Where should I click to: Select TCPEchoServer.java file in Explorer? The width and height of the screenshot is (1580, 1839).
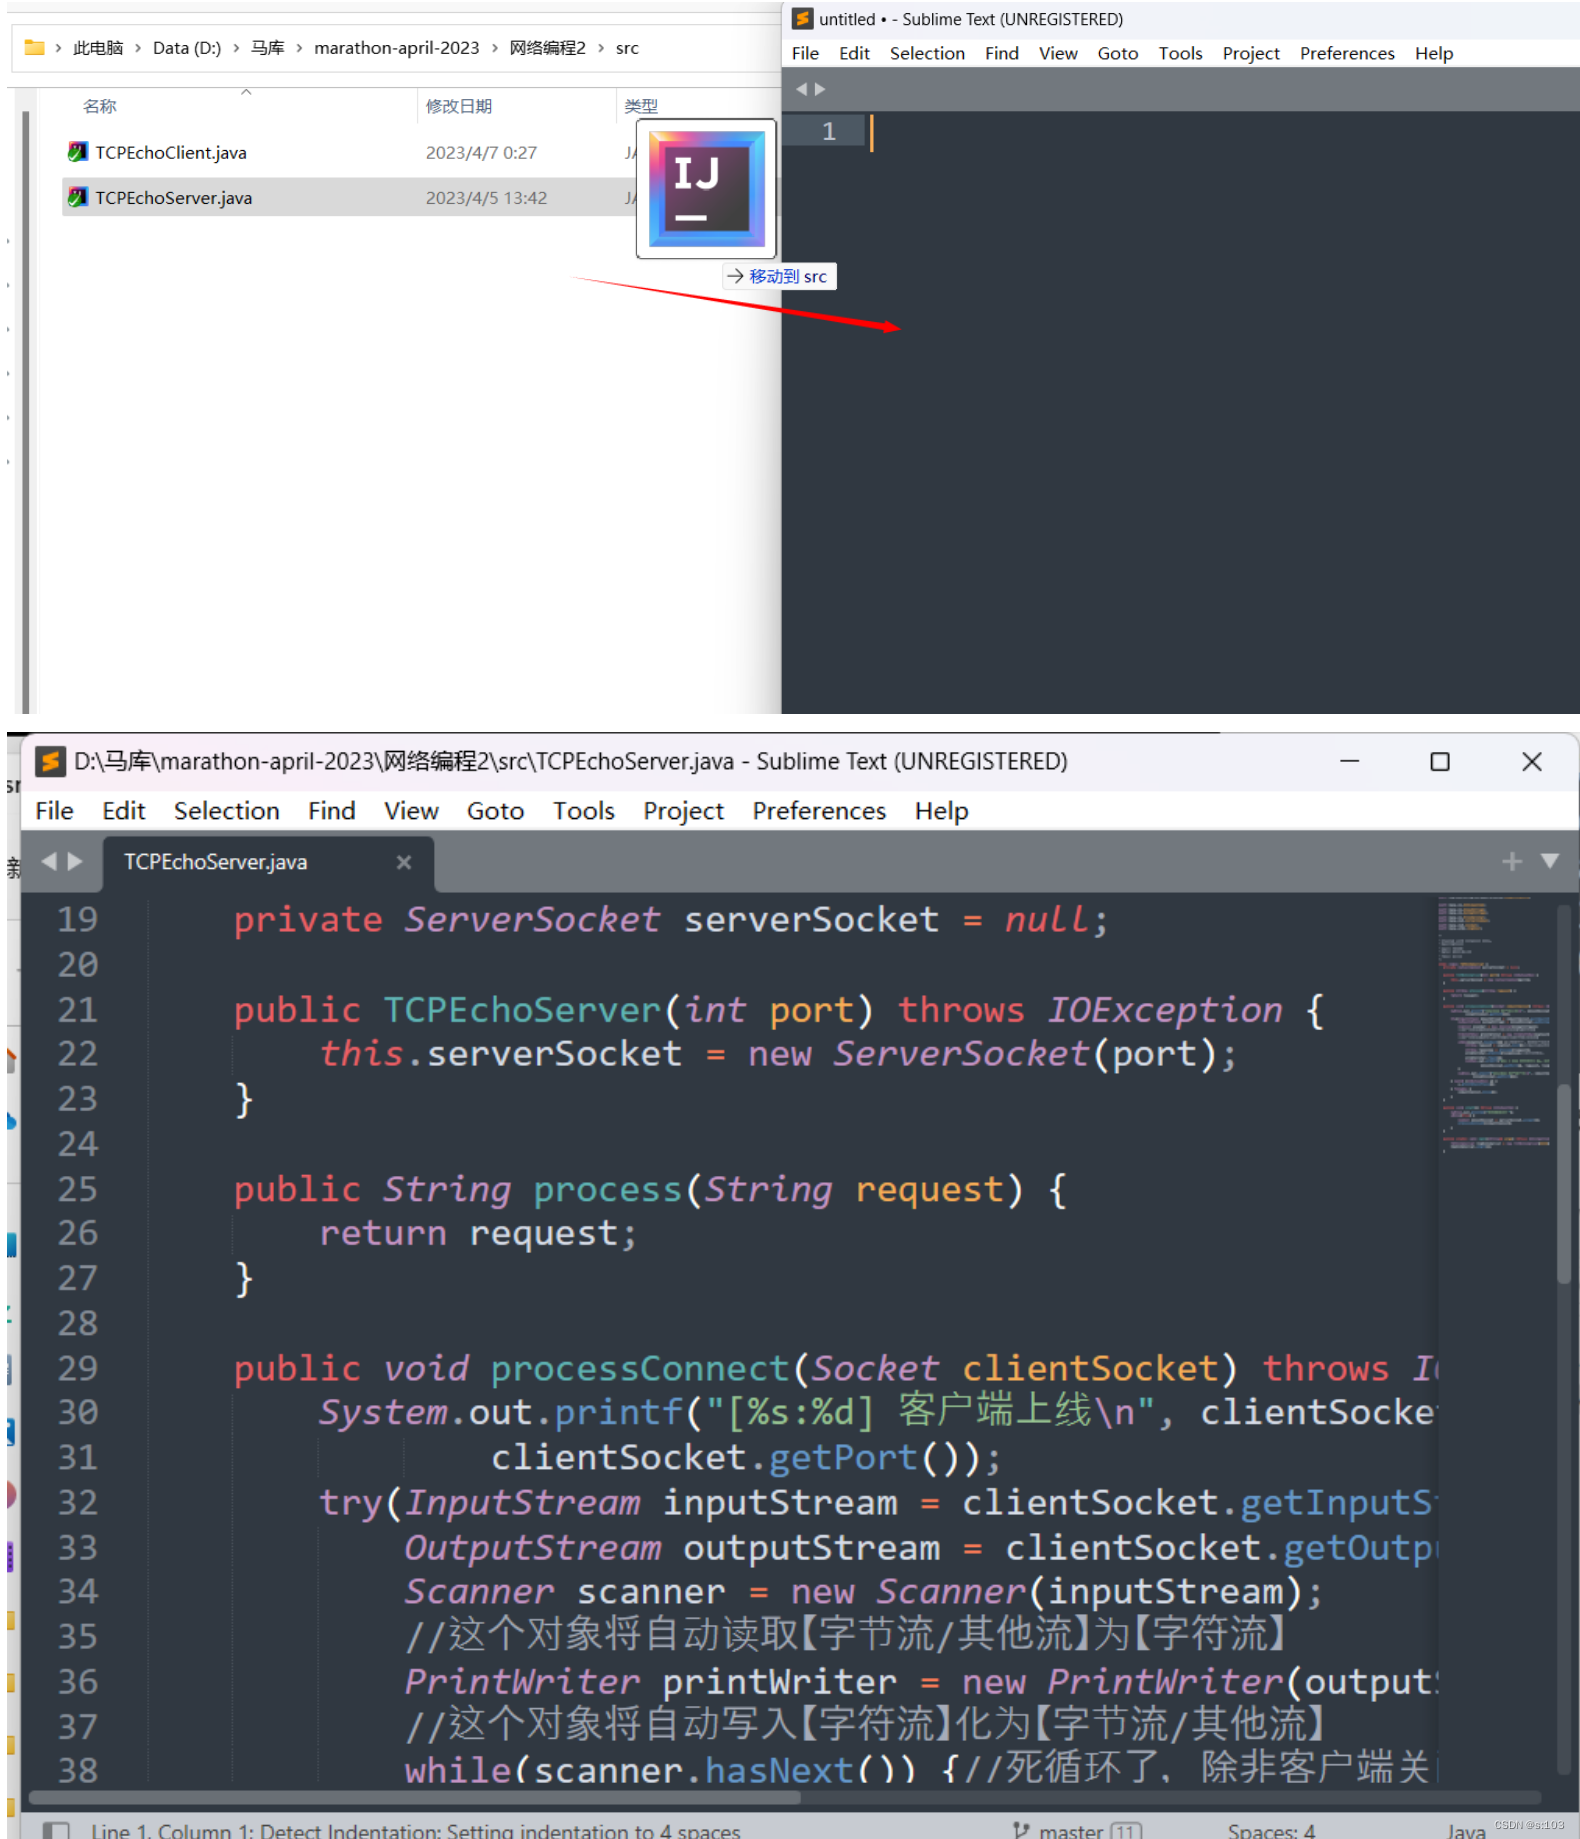[173, 197]
